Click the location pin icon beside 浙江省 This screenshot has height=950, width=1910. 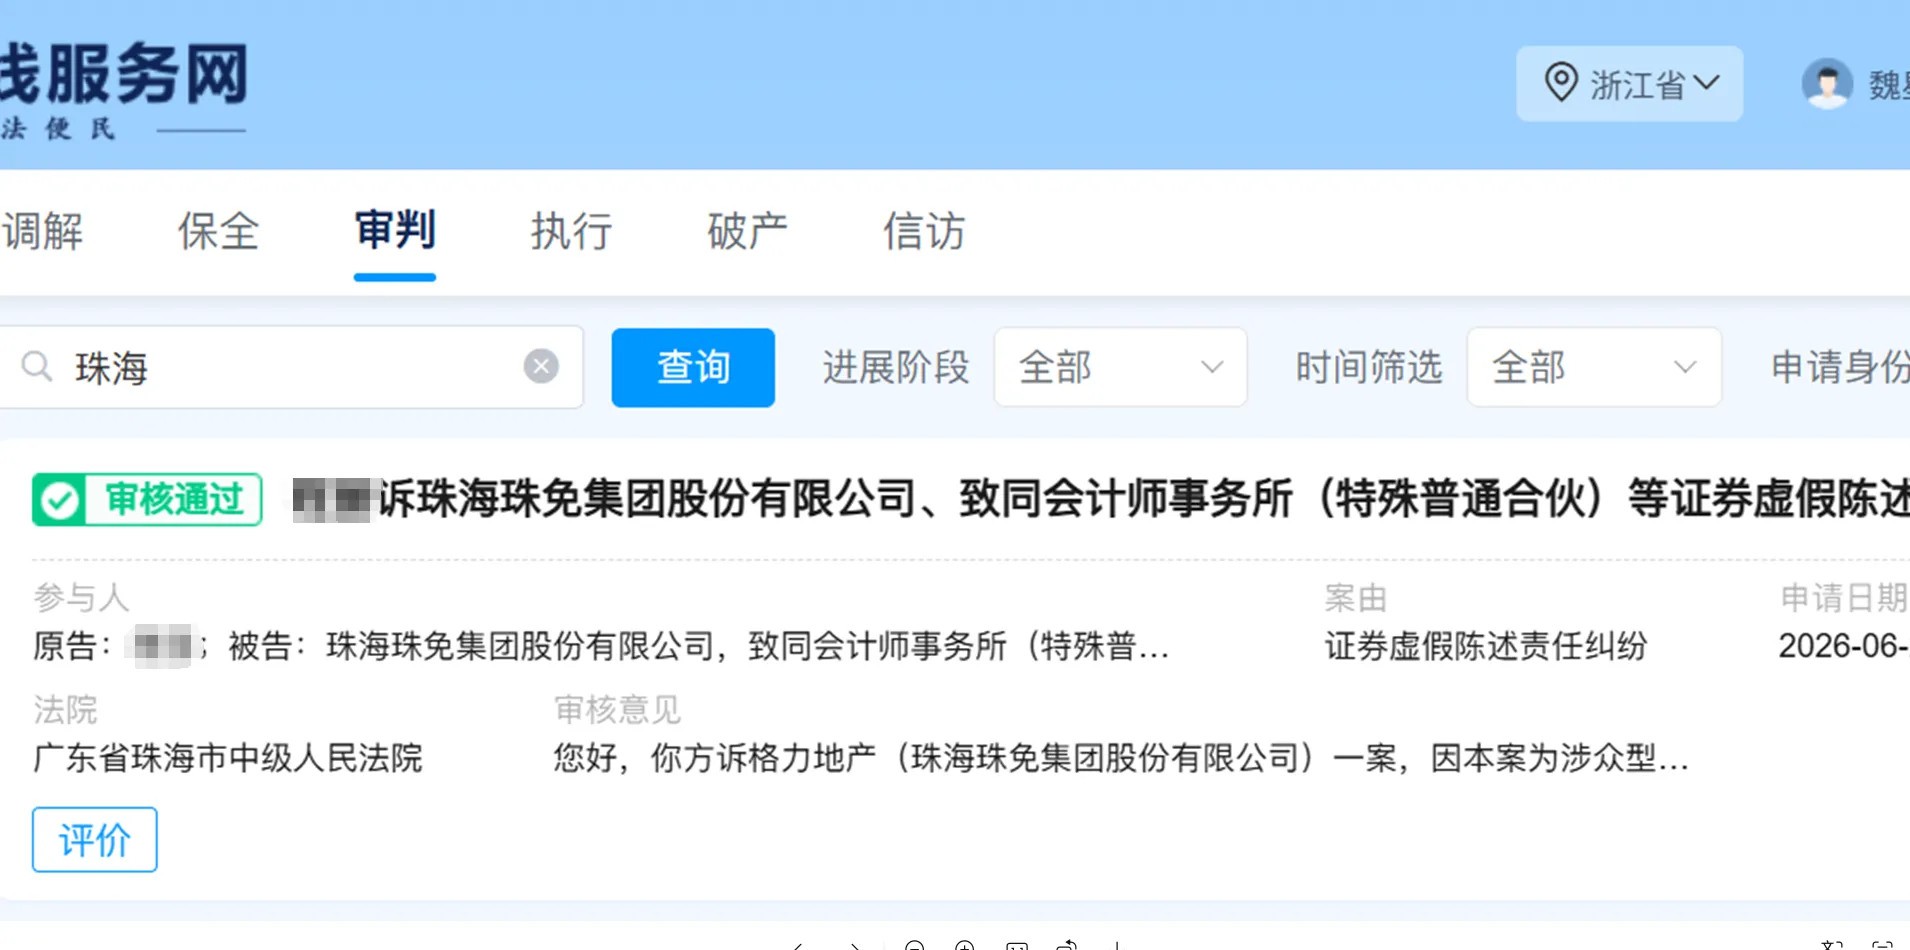(1560, 83)
